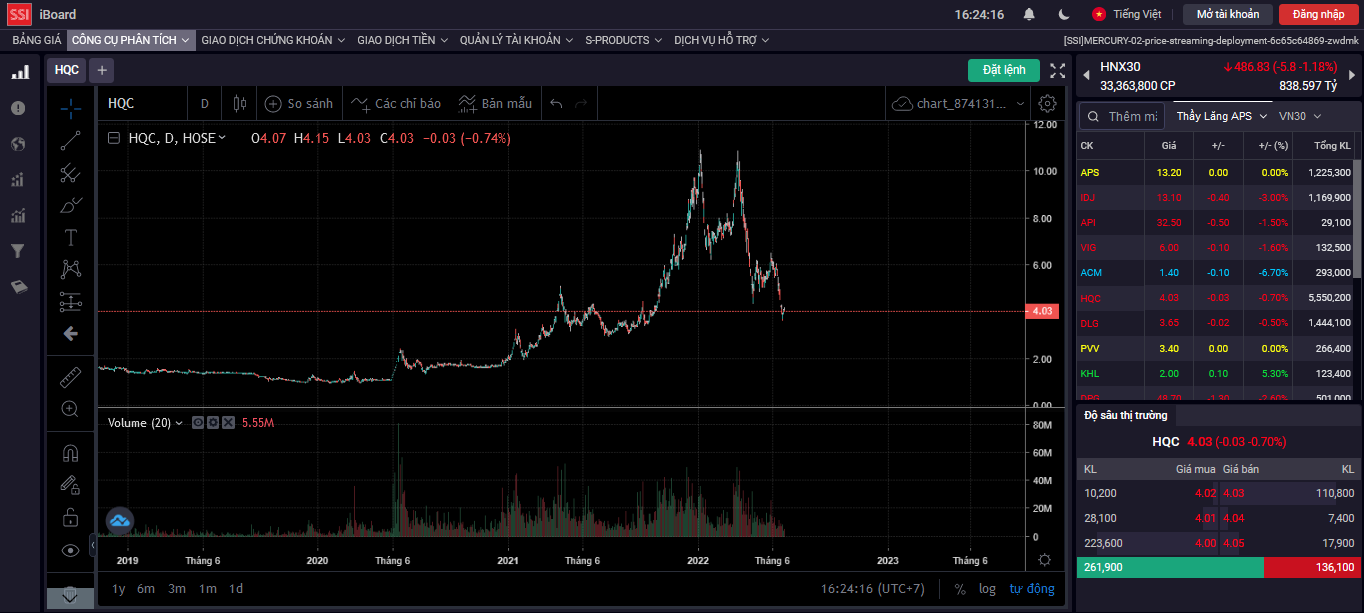Select the prediction and measurement tool
Viewport: 1364px width, 613px height.
click(70, 301)
